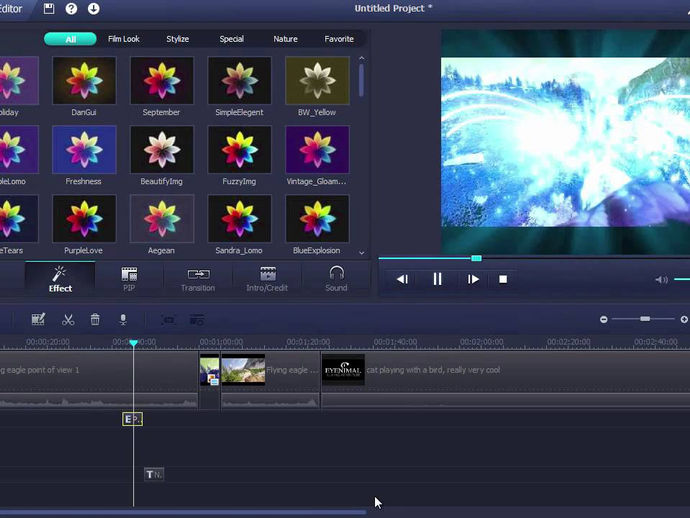Click the timeline zoom slider handle
This screenshot has height=518, width=690.
[645, 319]
